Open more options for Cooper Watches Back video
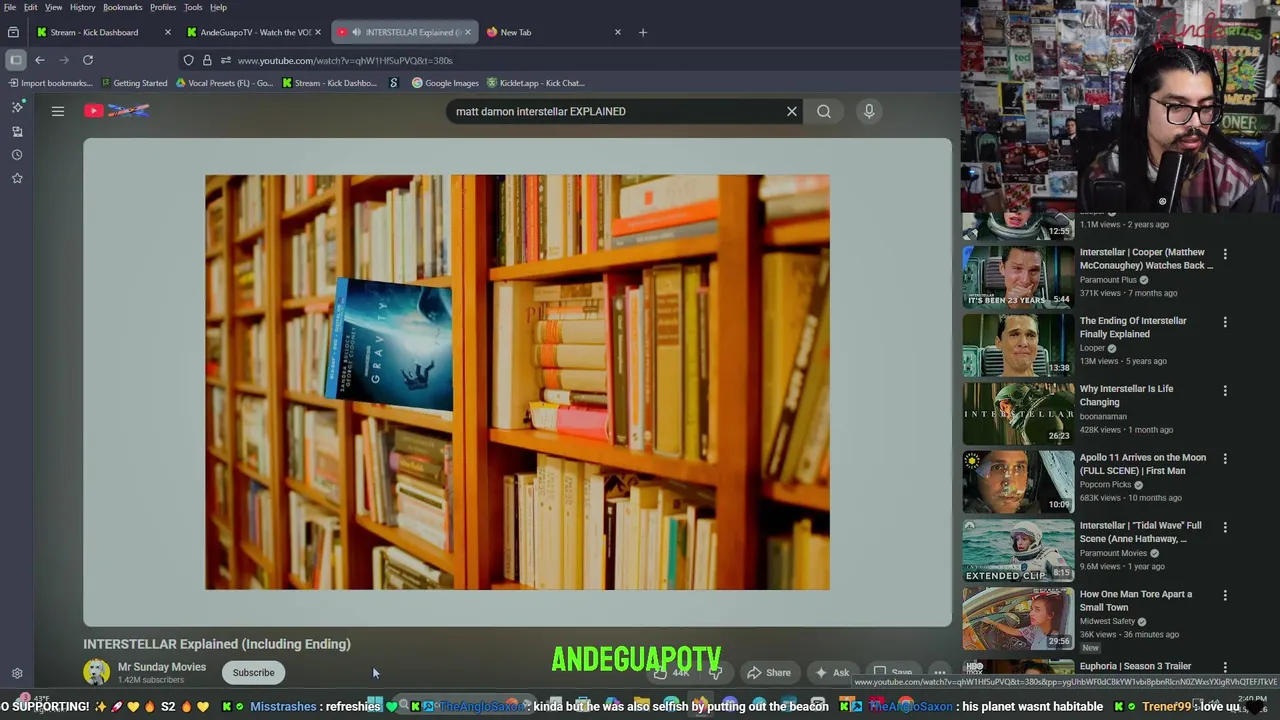 [1225, 254]
